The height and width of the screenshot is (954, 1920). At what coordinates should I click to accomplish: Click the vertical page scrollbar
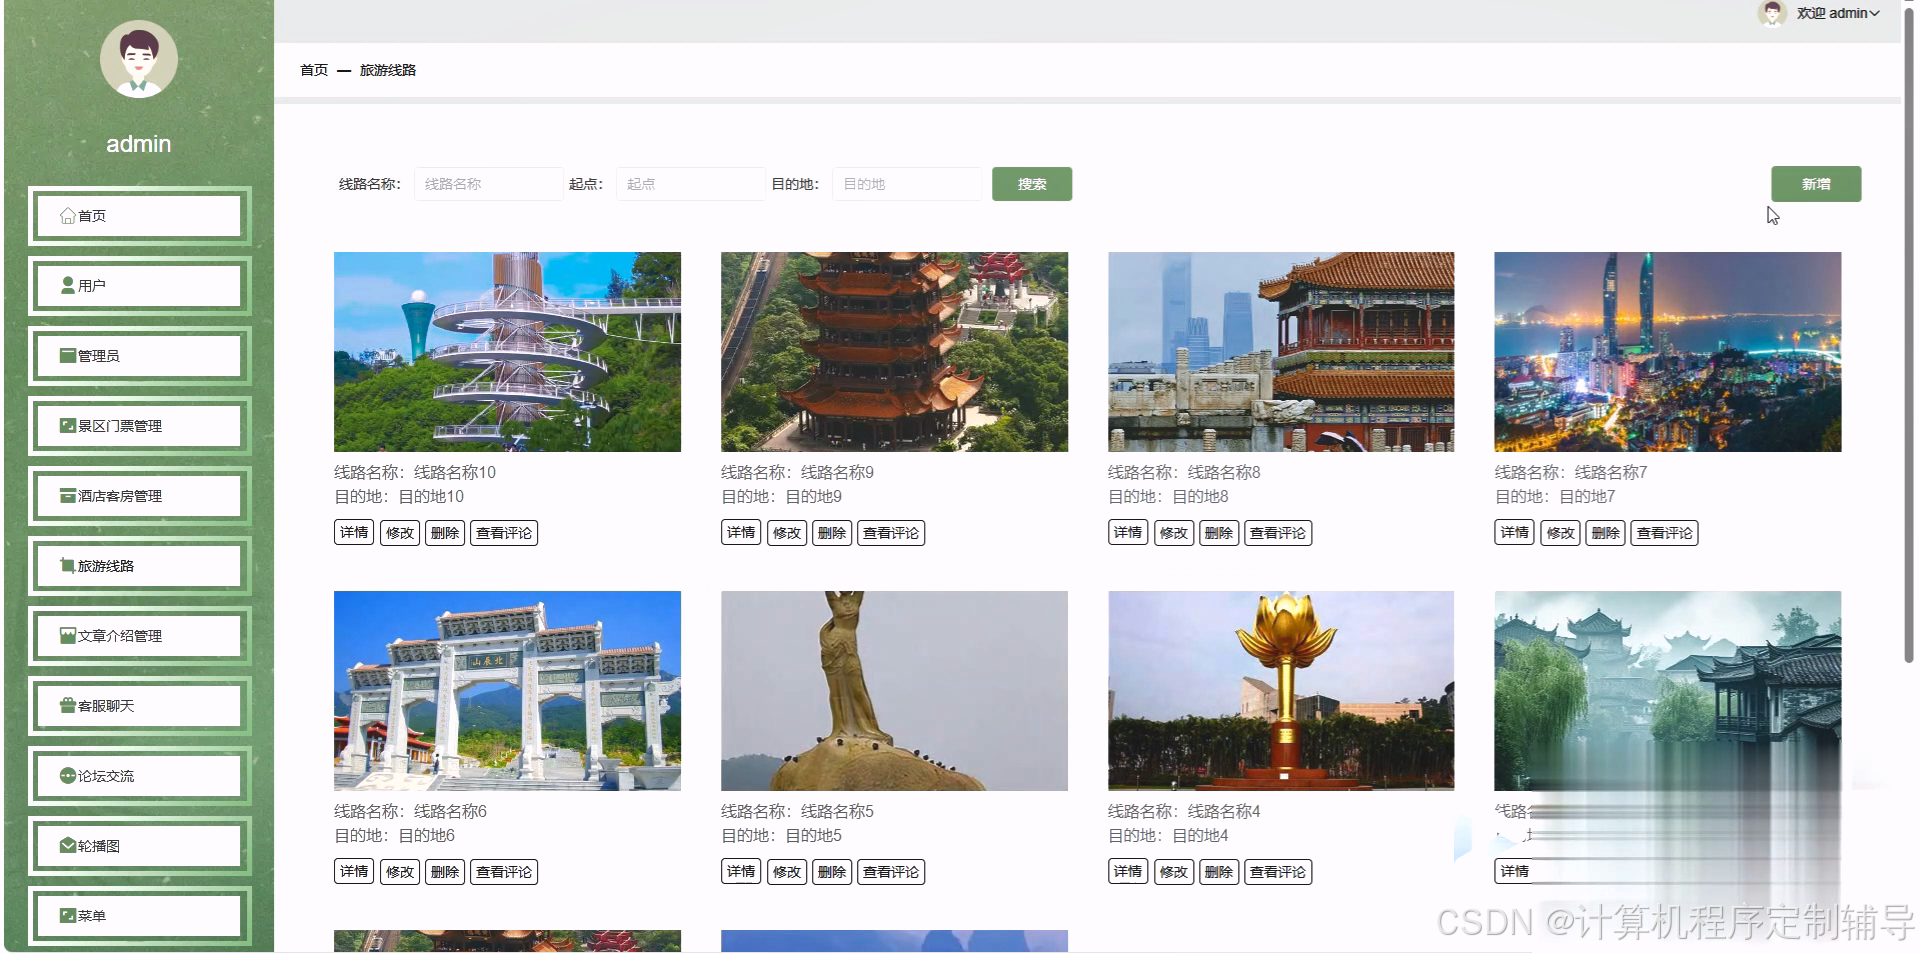pos(1909,335)
